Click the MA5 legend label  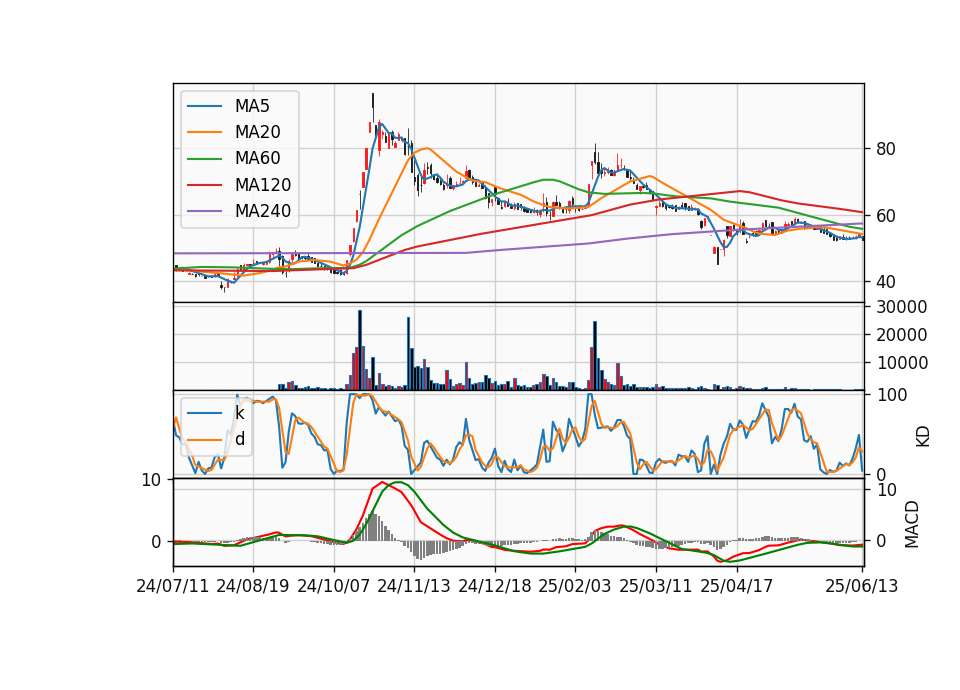[x=252, y=106]
